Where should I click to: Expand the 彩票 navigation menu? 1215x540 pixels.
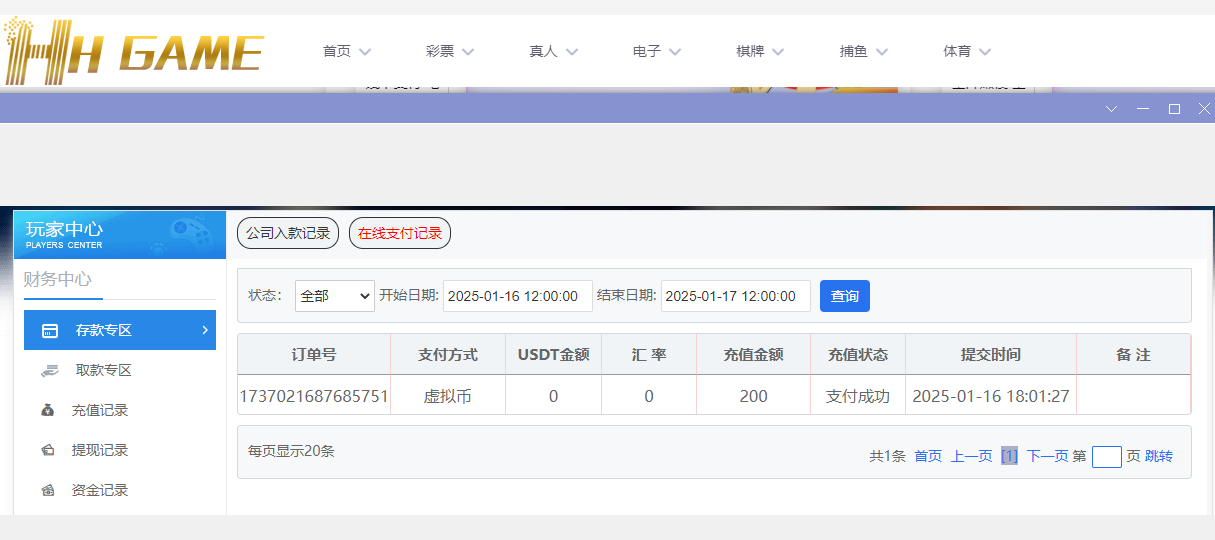click(449, 51)
